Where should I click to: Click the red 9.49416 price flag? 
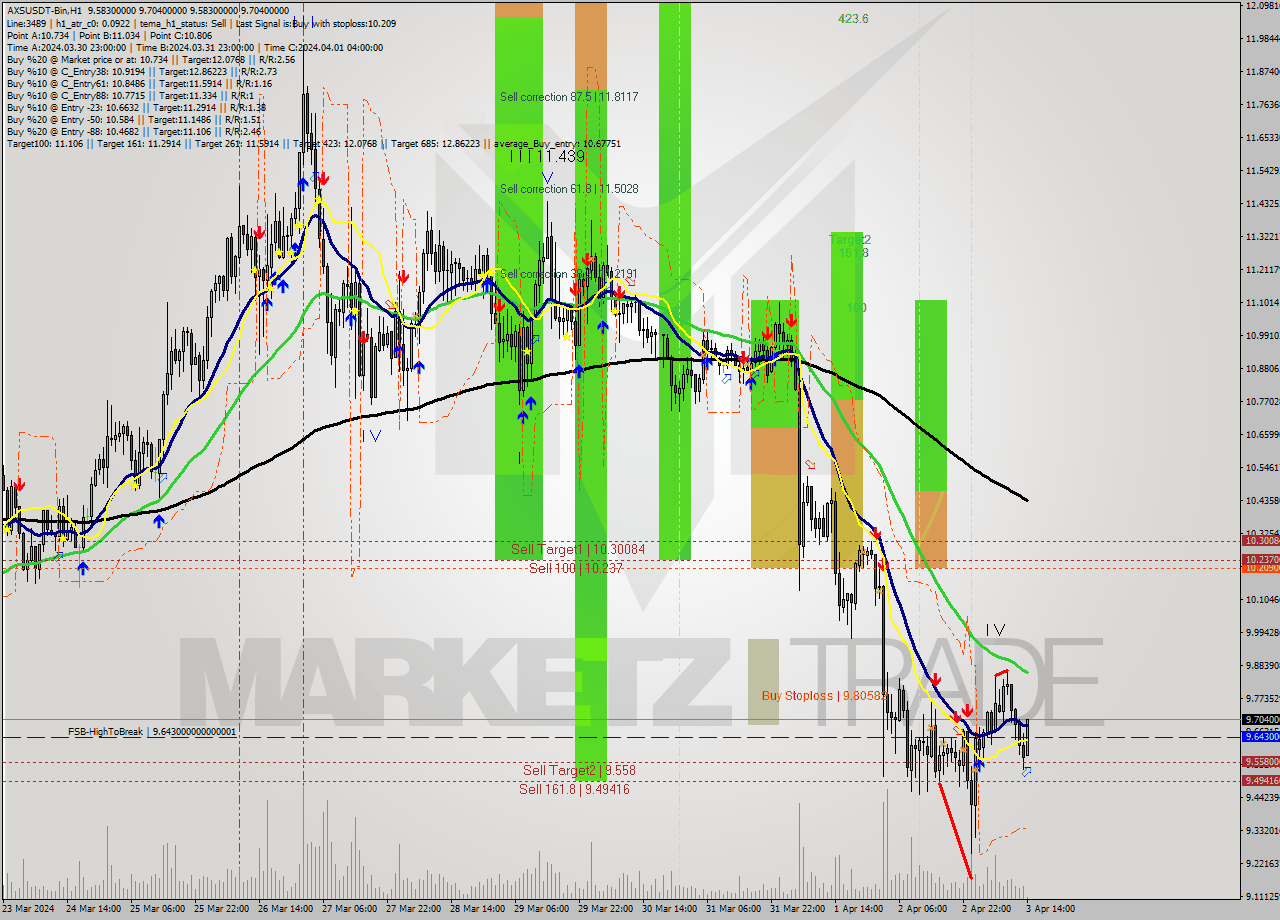1260,780
